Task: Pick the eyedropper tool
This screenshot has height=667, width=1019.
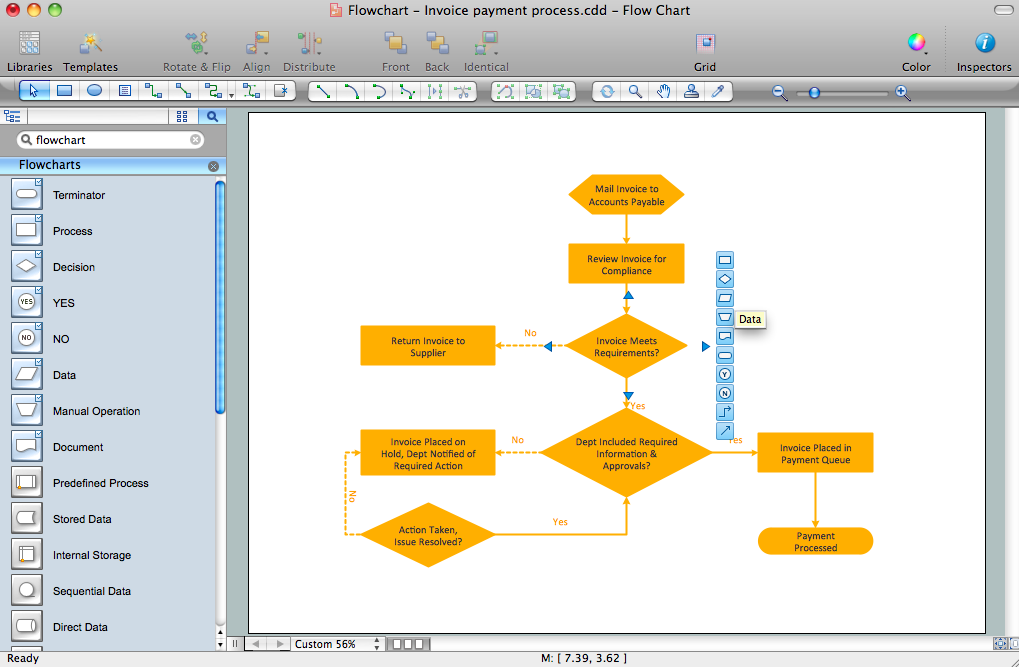Action: 717,91
